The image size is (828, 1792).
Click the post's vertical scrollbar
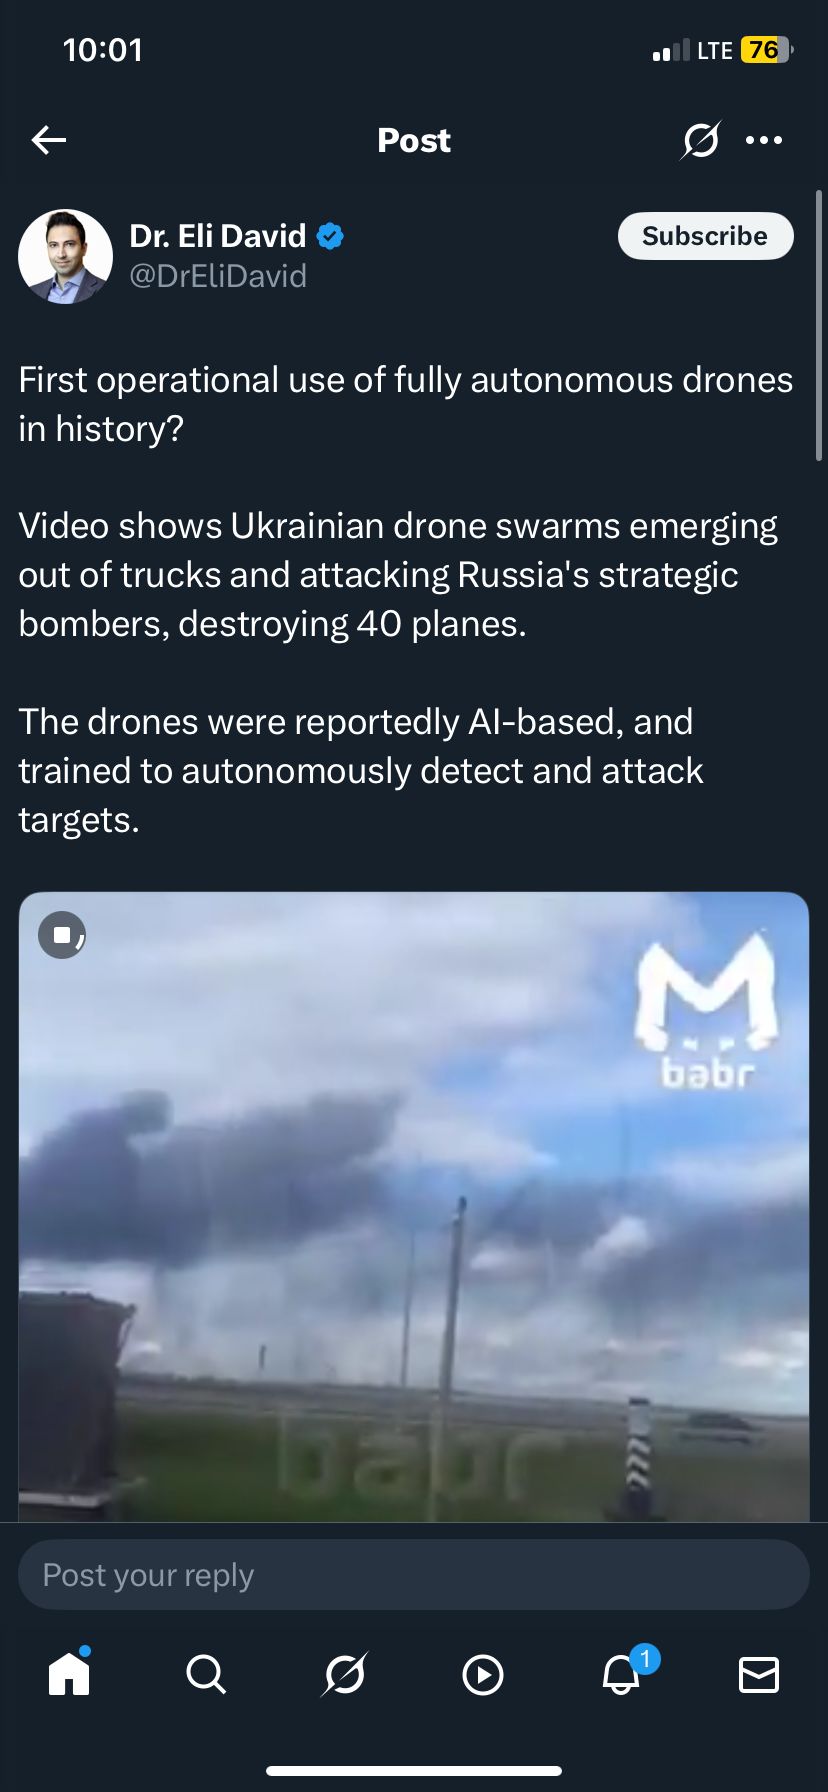click(819, 325)
